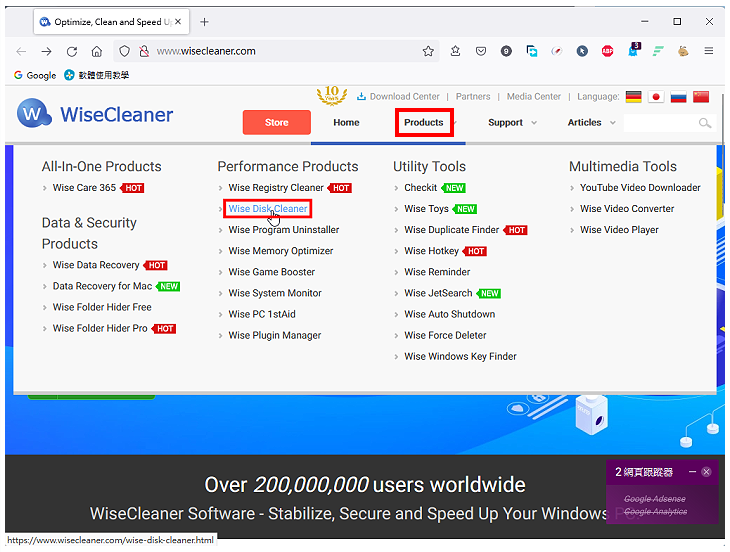Open Data Recovery for Mac

click(x=102, y=286)
